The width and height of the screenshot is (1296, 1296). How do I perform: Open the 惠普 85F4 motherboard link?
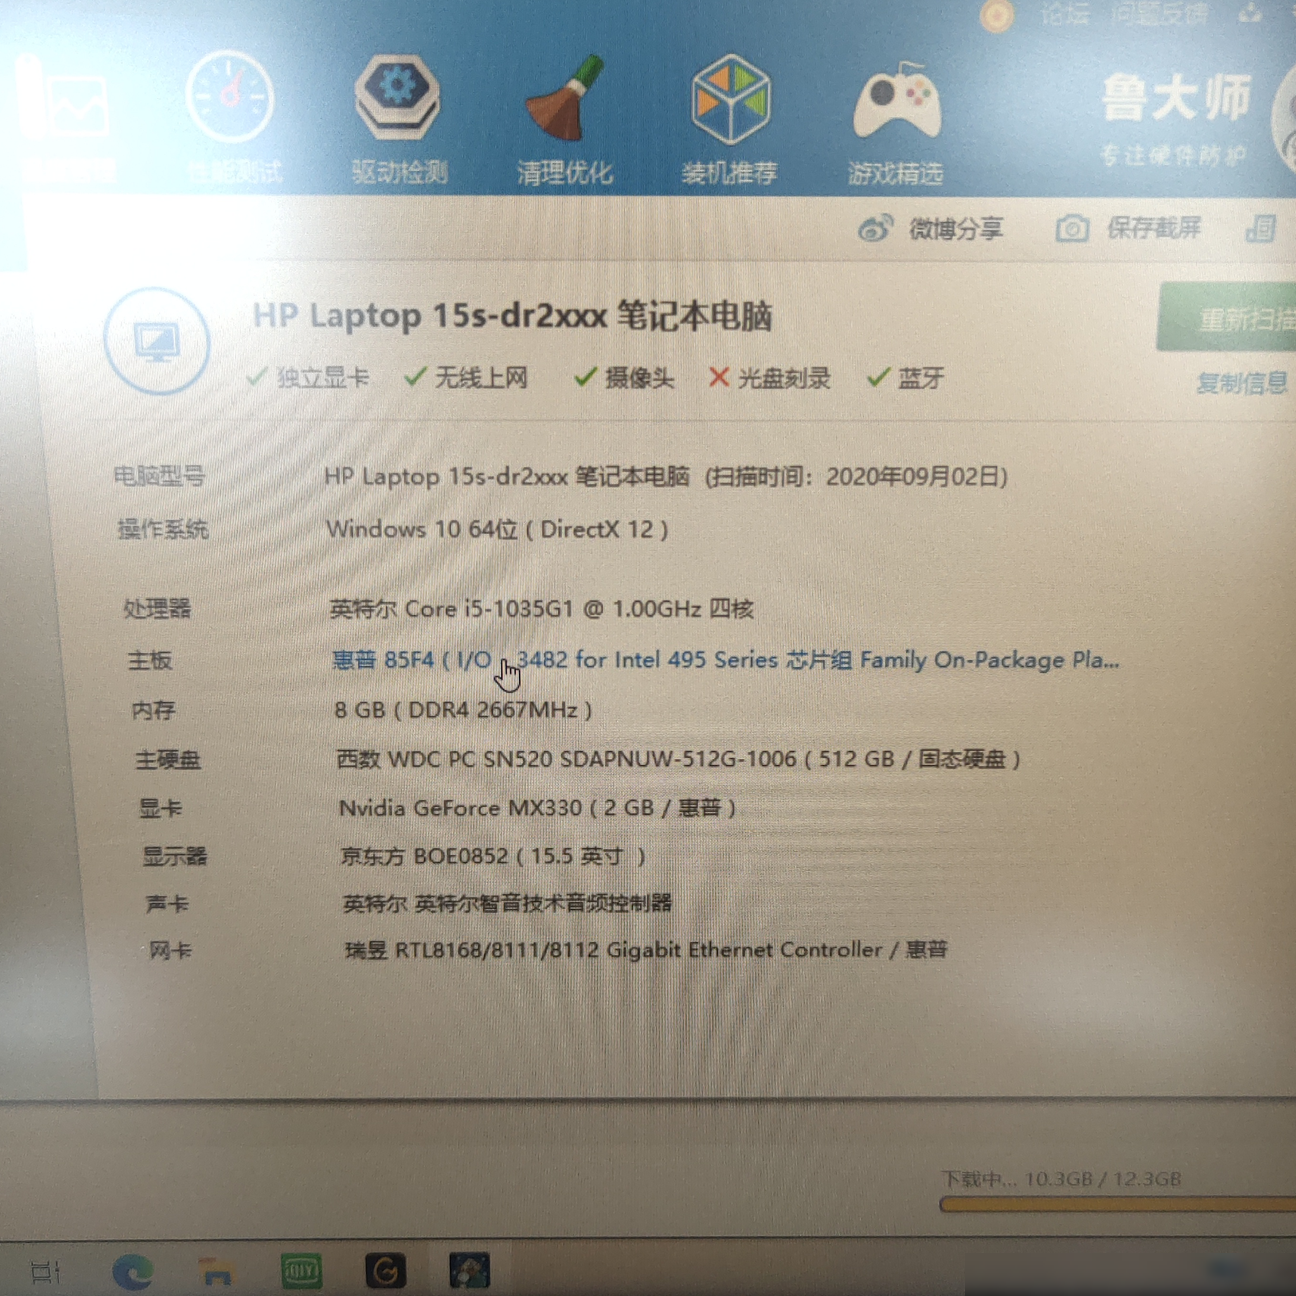coord(725,660)
